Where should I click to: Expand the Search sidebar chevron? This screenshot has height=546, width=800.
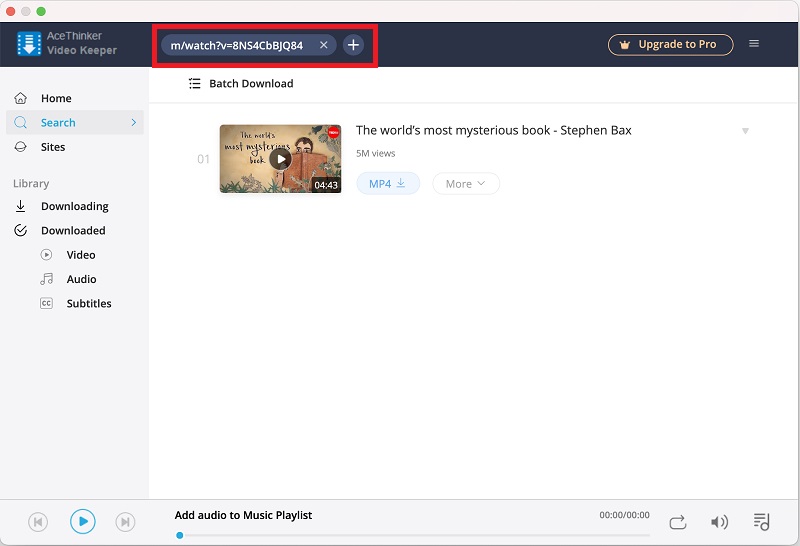click(134, 123)
